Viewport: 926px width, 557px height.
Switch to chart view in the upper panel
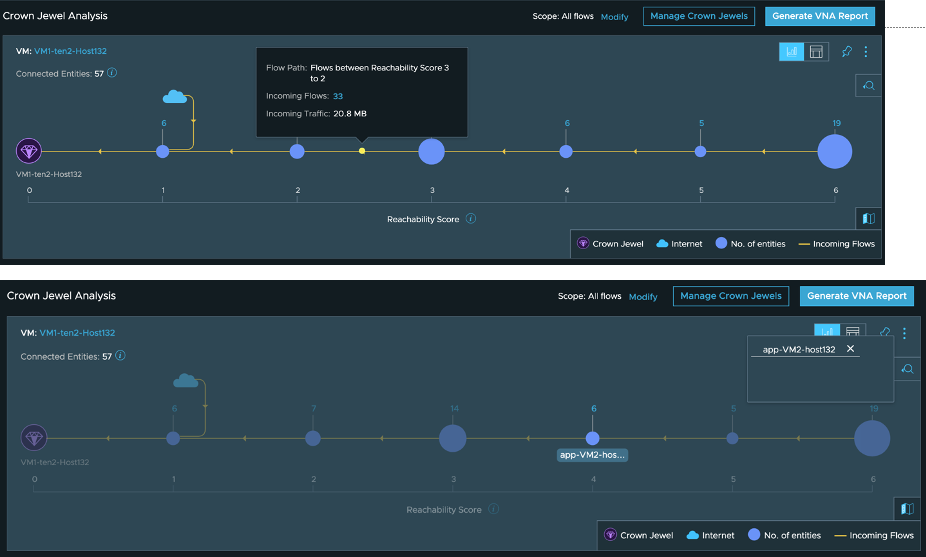point(792,52)
